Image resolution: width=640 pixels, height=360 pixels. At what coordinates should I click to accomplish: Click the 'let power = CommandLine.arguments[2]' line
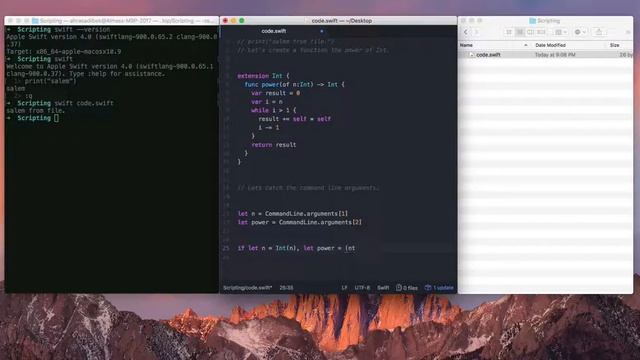point(300,222)
